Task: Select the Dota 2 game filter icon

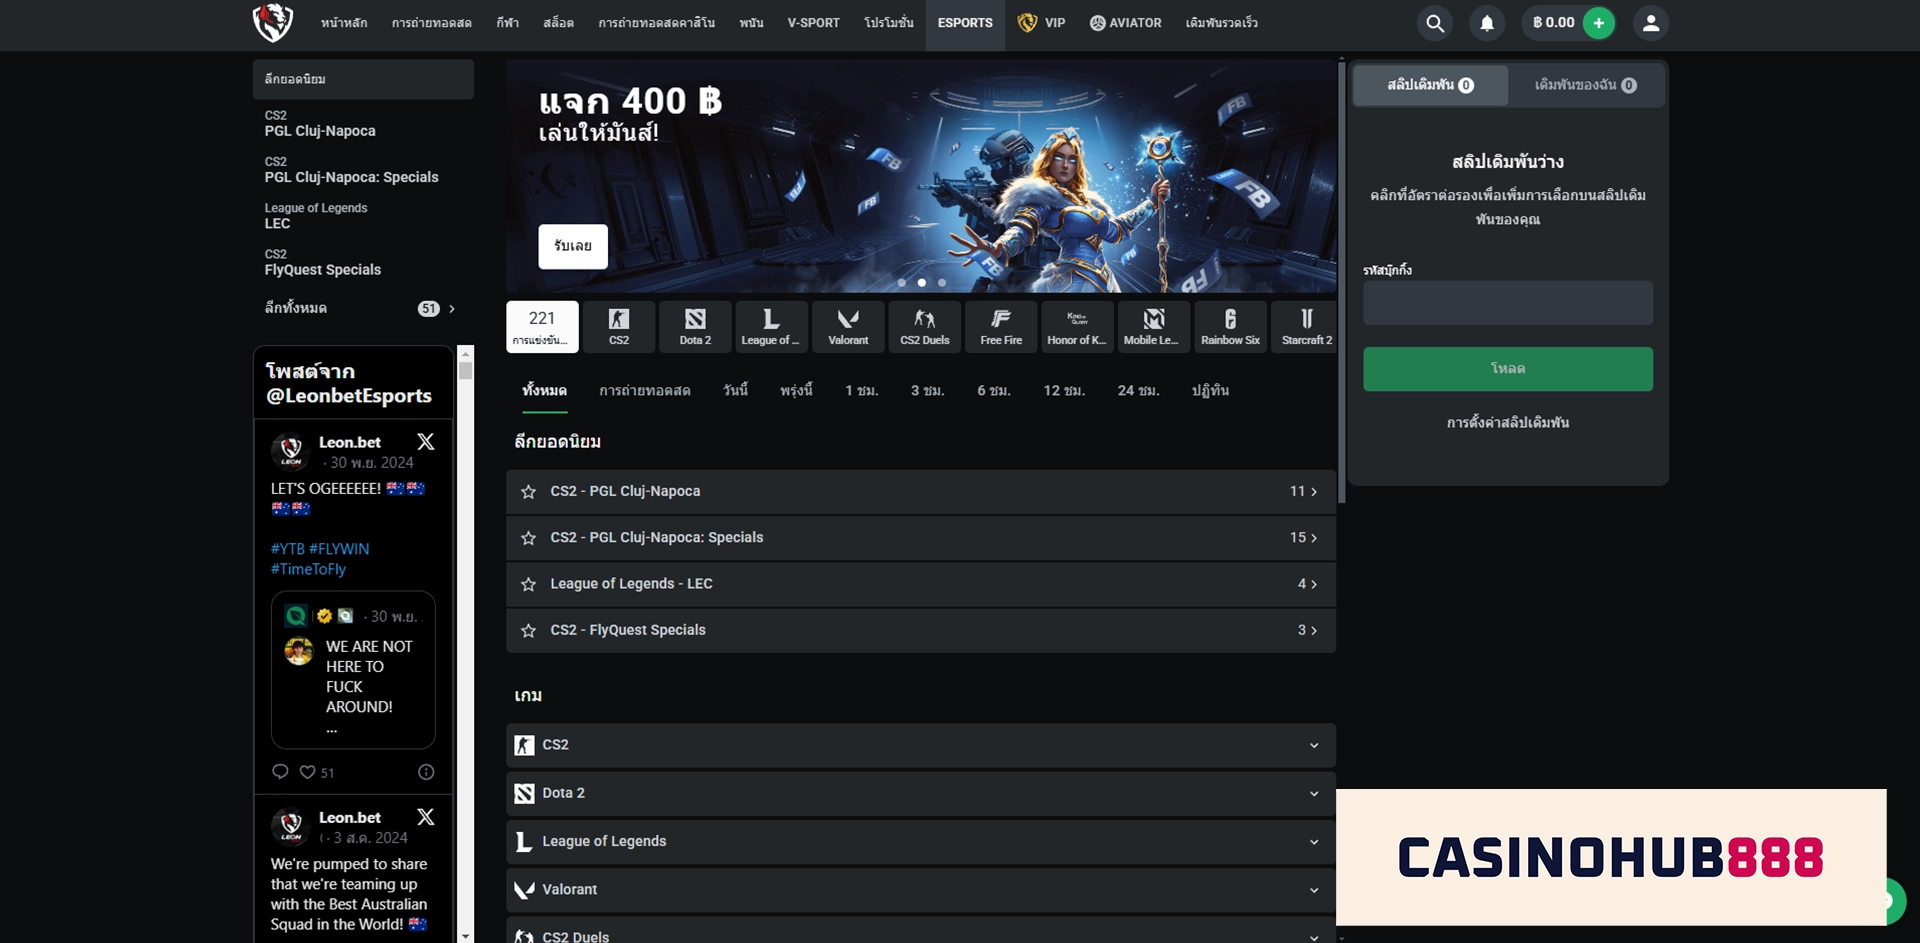Action: (x=695, y=326)
